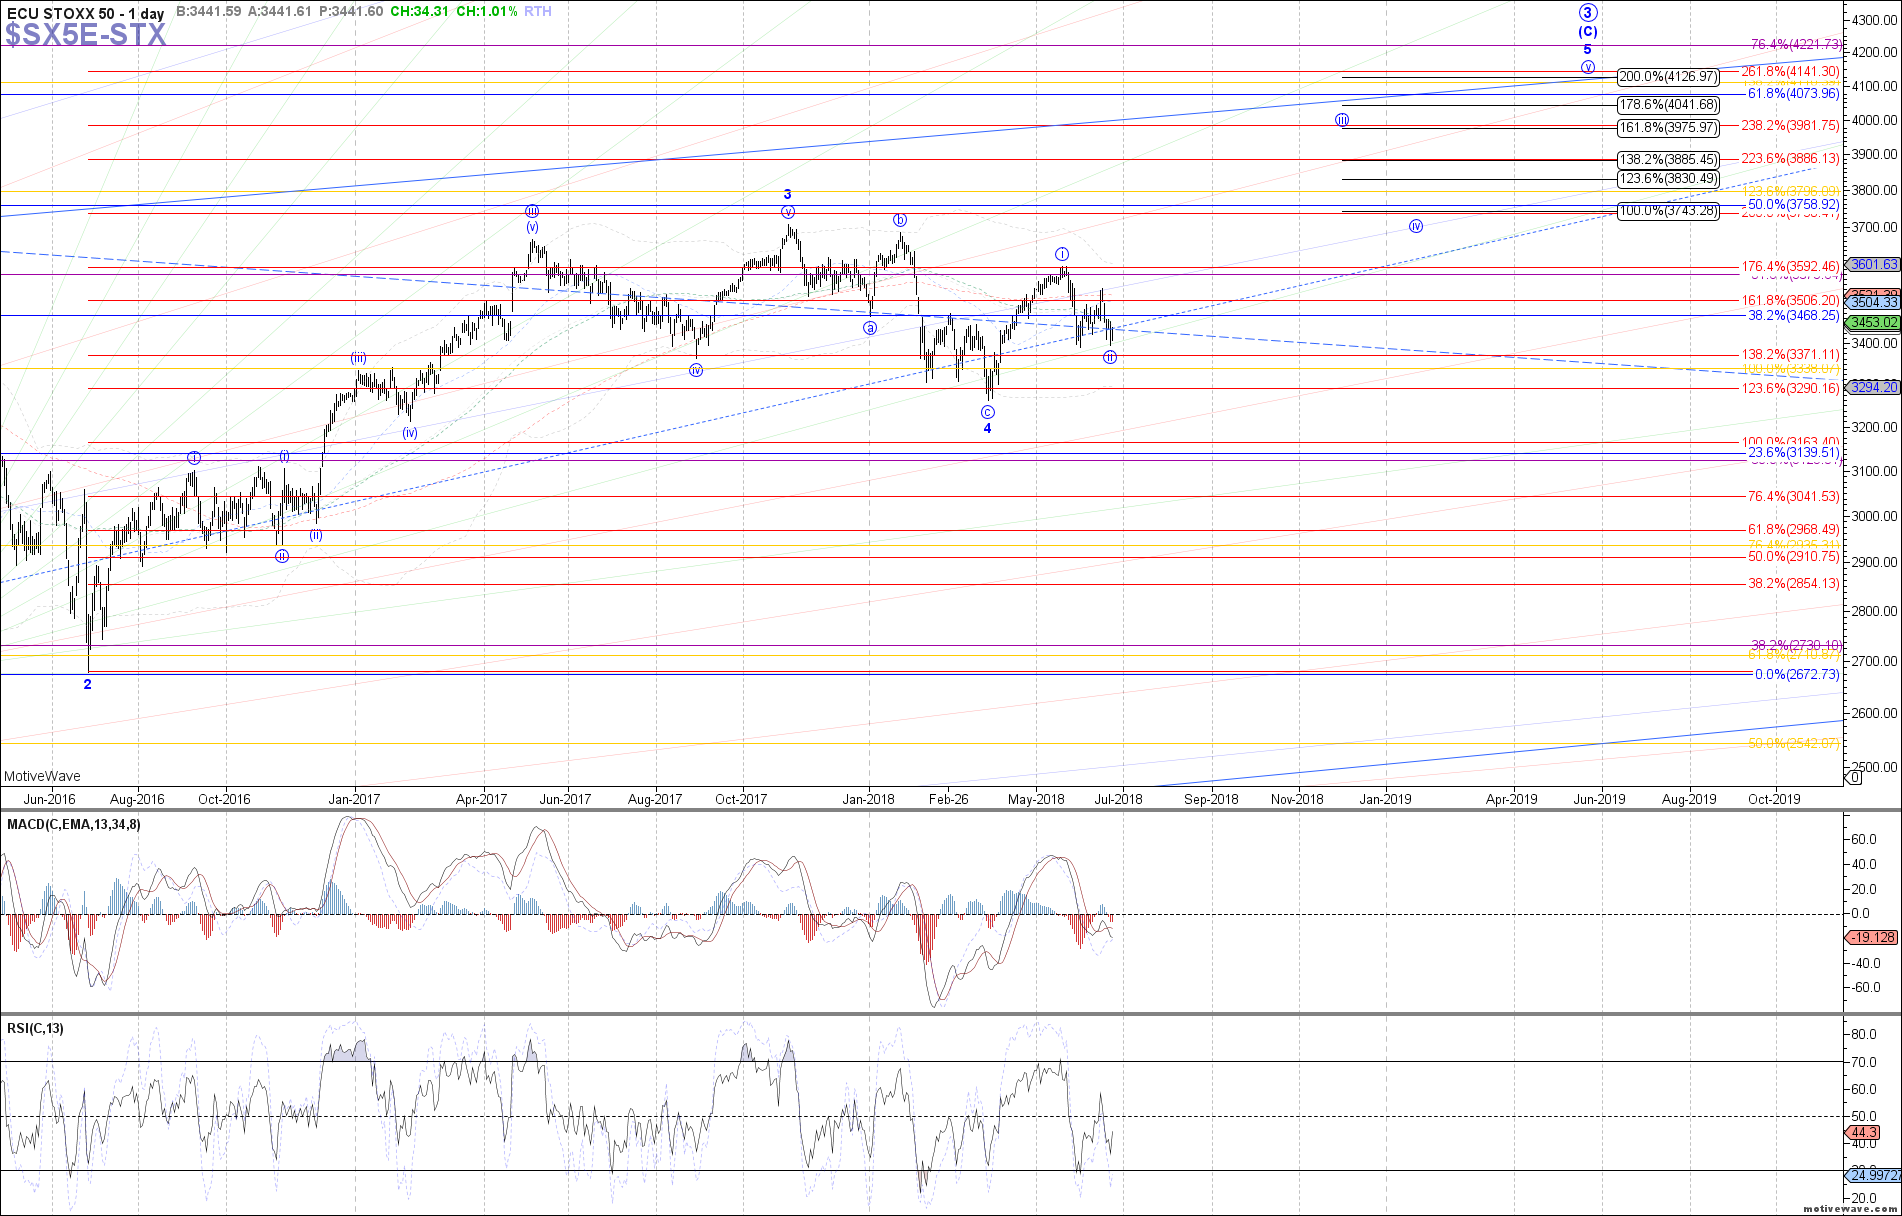
Task: Click the 3601.63 price axis tag
Action: [x=1873, y=265]
